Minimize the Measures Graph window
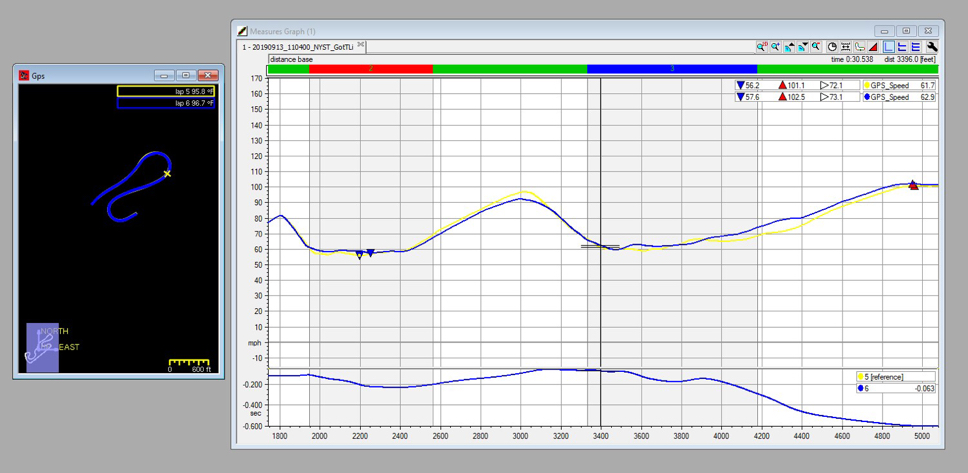This screenshot has width=968, height=473. click(x=885, y=30)
